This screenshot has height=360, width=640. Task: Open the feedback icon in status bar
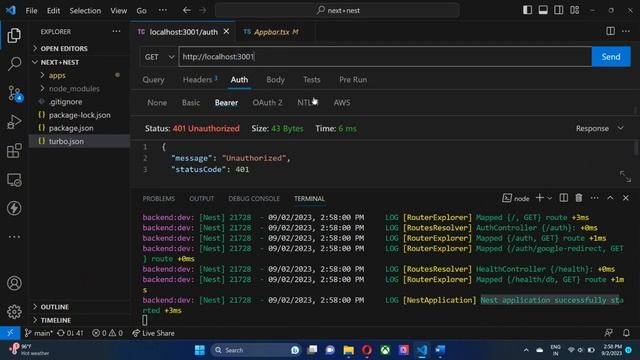click(x=608, y=333)
